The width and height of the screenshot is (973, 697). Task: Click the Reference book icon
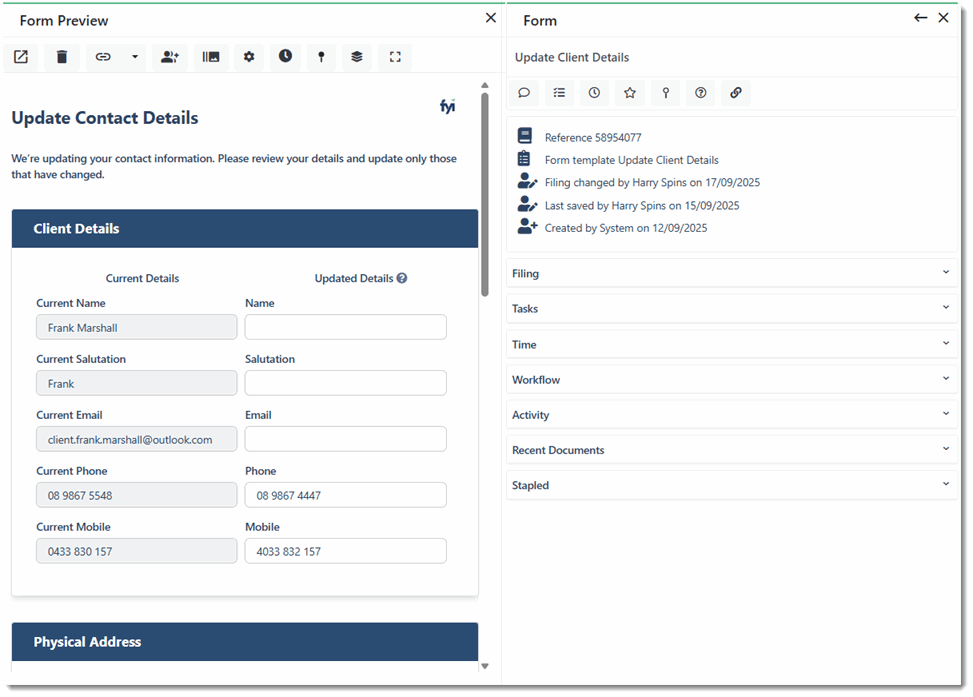[525, 135]
